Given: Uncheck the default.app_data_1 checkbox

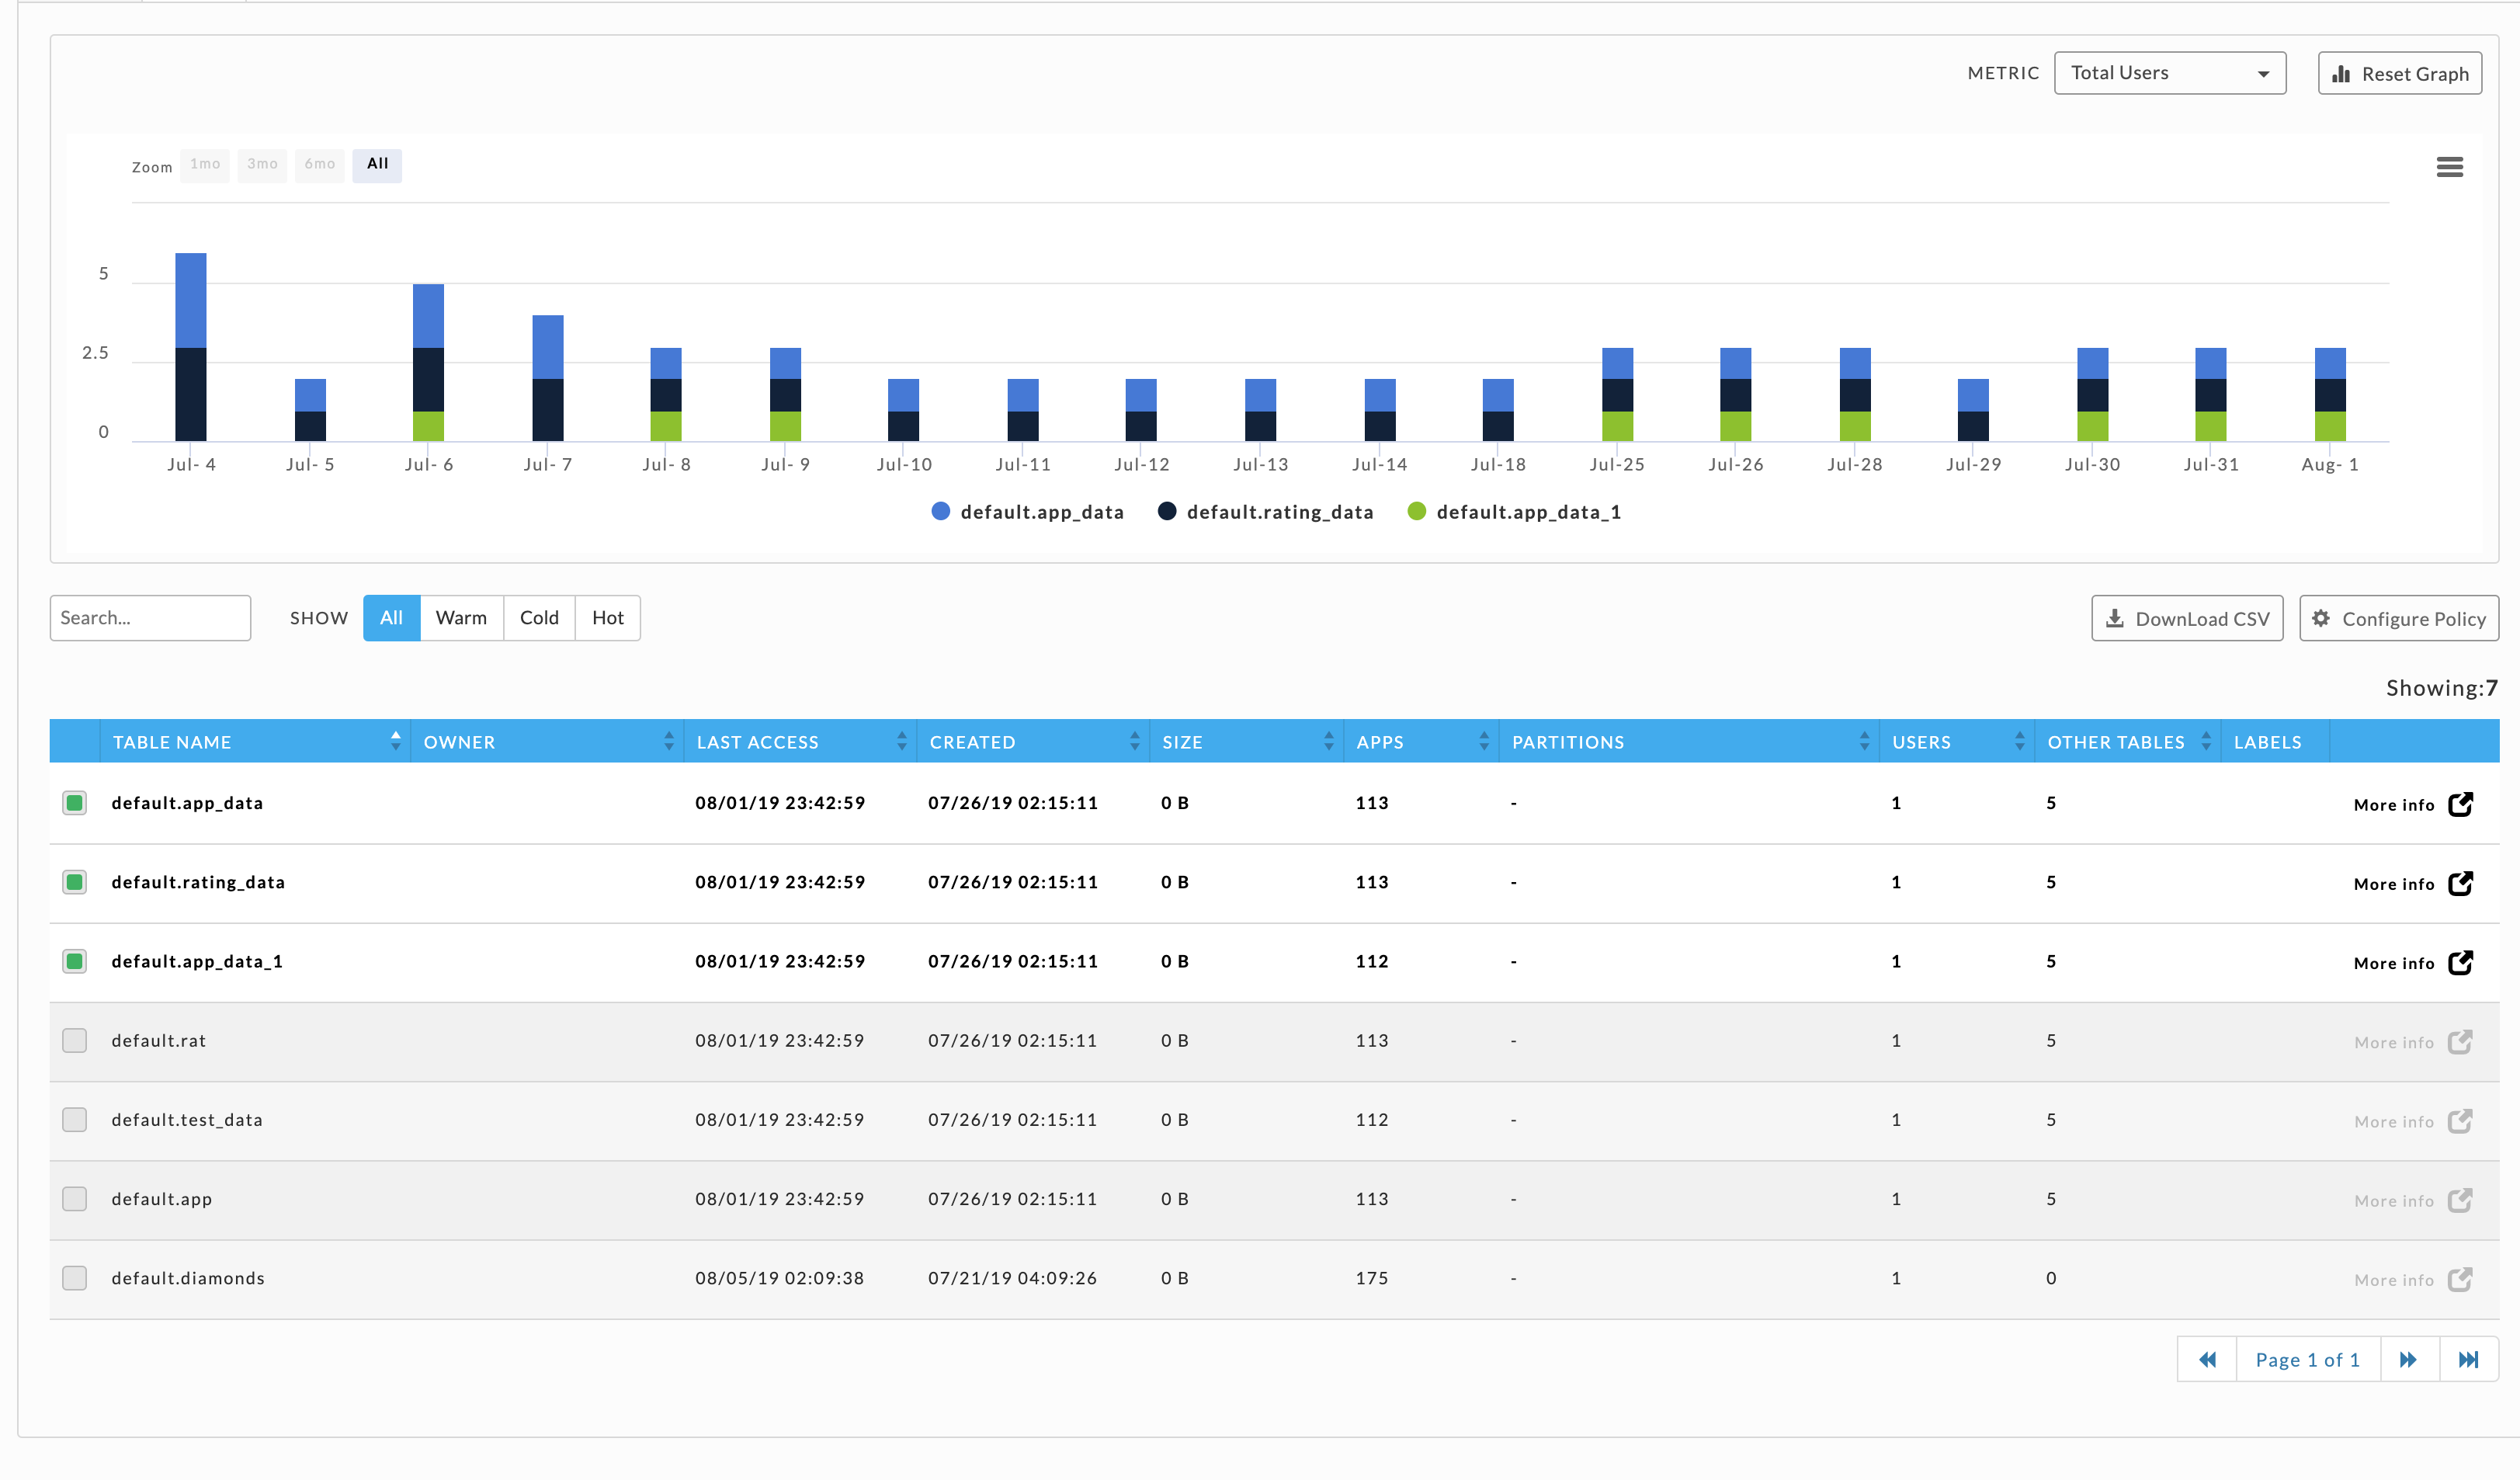Looking at the screenshot, I should 74,961.
